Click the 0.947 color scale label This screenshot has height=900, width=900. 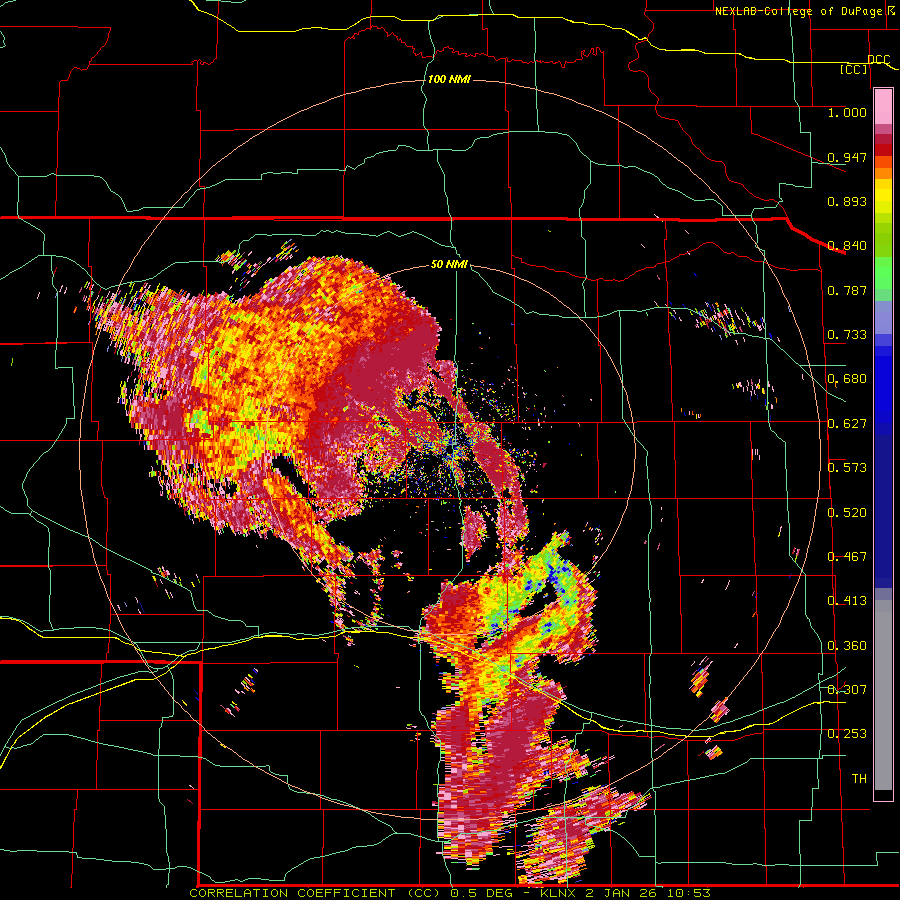tap(847, 157)
